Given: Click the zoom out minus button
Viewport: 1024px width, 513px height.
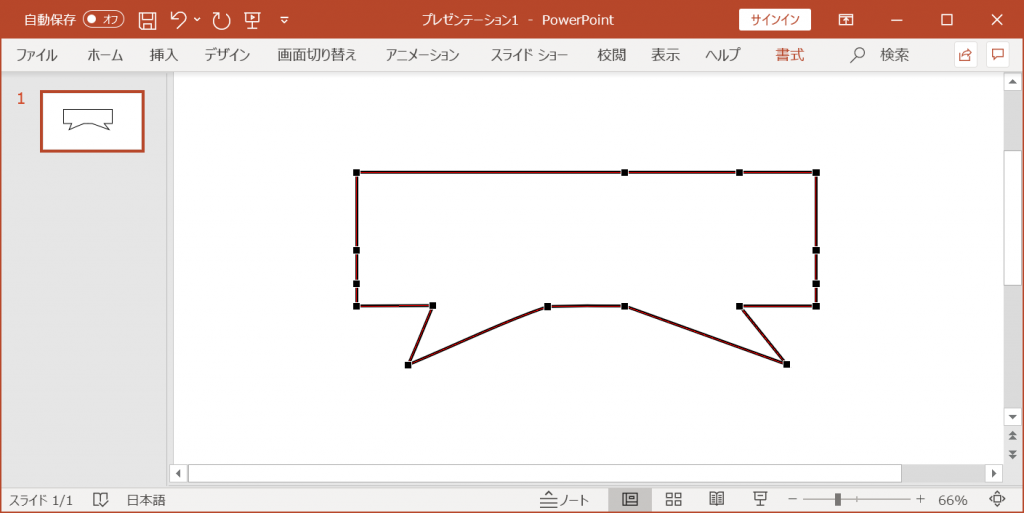Looking at the screenshot, I should tap(792, 499).
